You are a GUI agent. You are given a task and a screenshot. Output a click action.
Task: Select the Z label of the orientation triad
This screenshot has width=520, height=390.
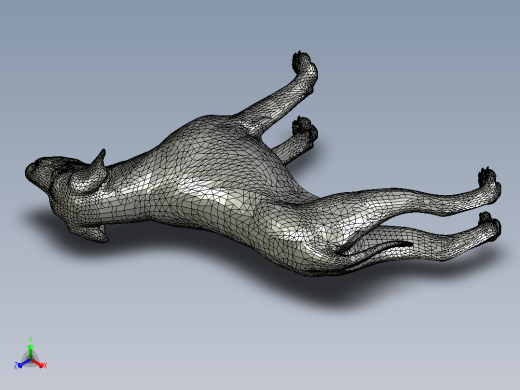[x=16, y=366]
